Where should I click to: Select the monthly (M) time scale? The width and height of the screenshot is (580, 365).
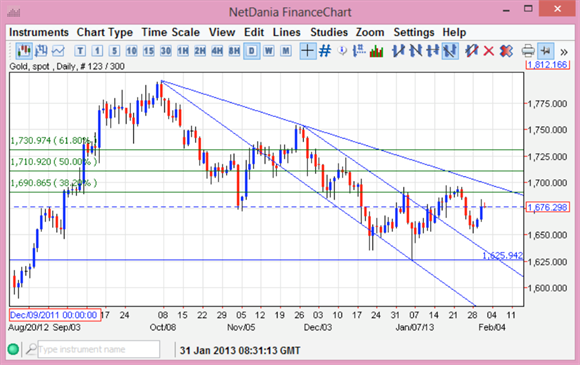click(x=286, y=51)
